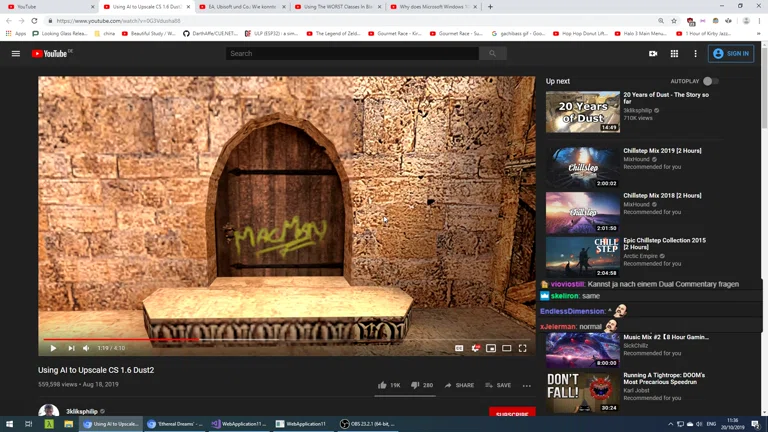Bookmark this page with star icon

tap(674, 21)
